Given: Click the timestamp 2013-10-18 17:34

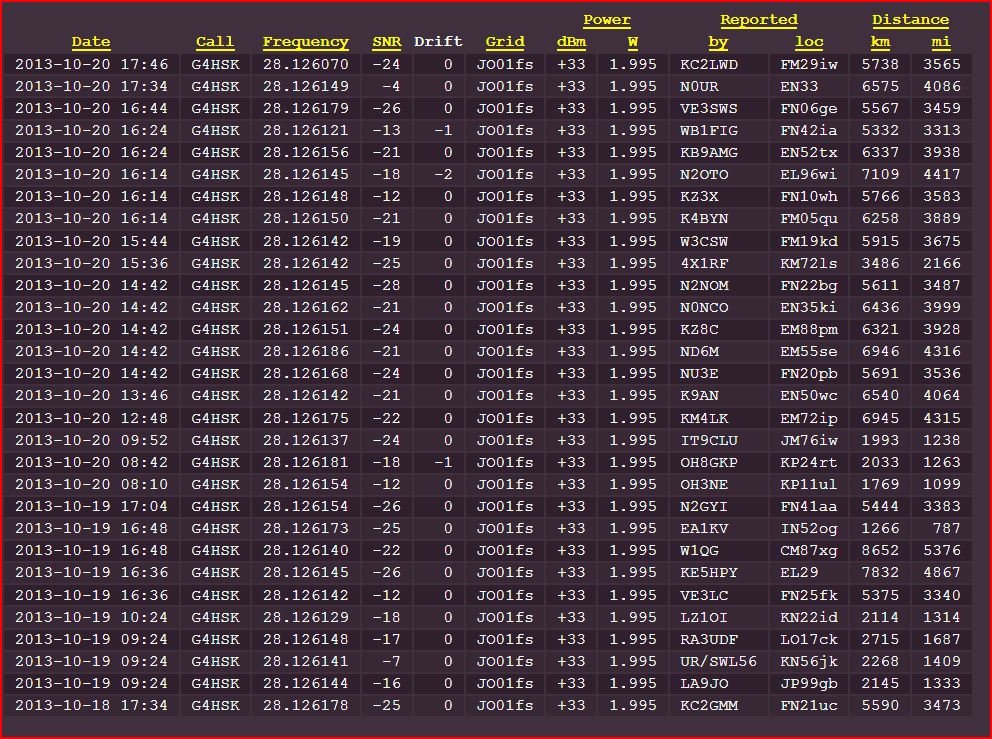Looking at the screenshot, I should 91,705.
